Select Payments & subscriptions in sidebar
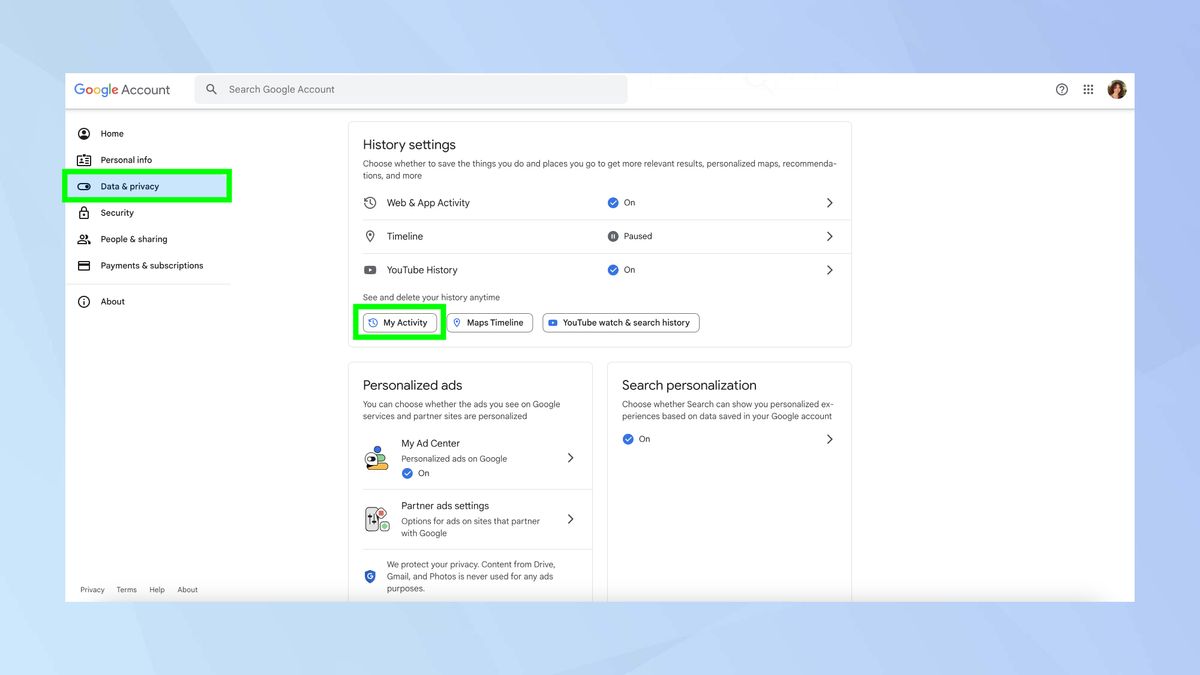The width and height of the screenshot is (1200, 675). tap(151, 265)
